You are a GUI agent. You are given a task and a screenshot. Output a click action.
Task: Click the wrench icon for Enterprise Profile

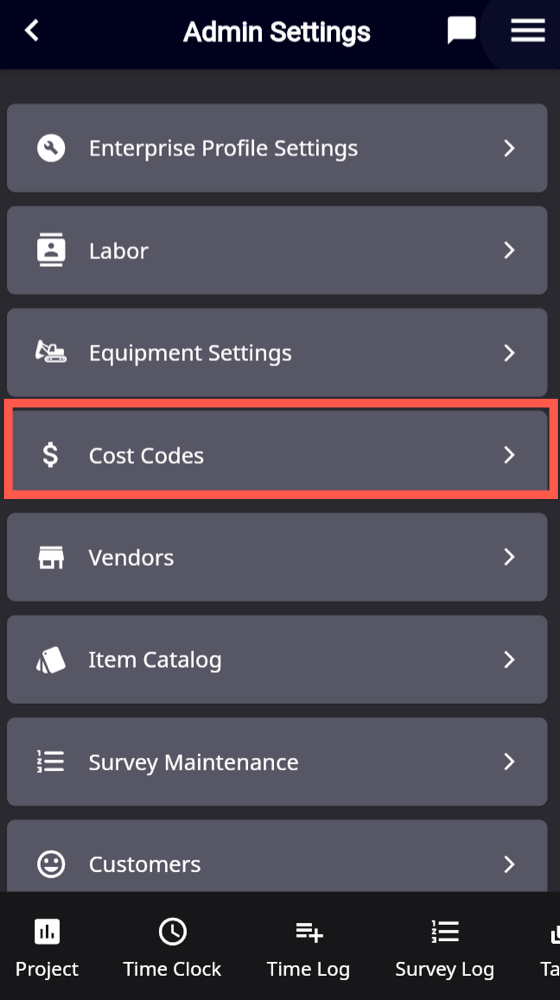coord(51,148)
